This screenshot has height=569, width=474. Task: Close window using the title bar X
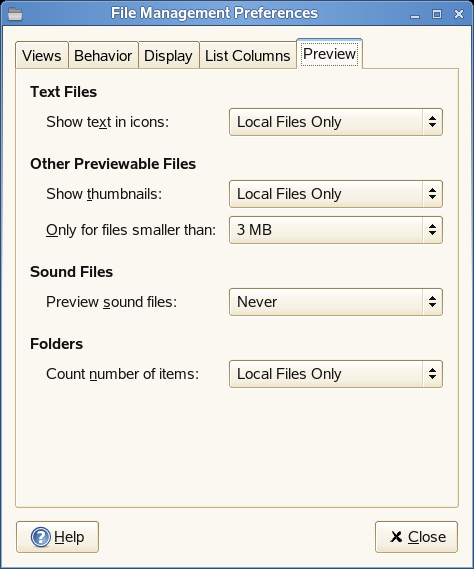click(x=459, y=14)
